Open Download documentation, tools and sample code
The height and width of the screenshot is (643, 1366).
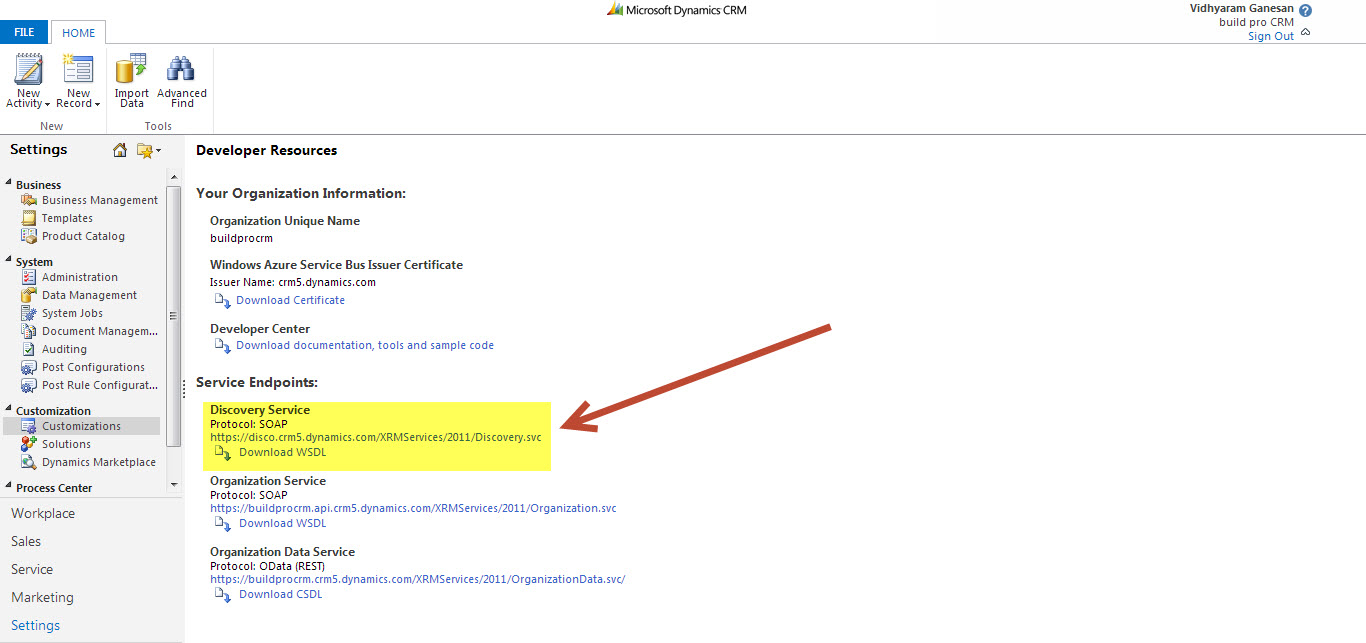[x=365, y=345]
